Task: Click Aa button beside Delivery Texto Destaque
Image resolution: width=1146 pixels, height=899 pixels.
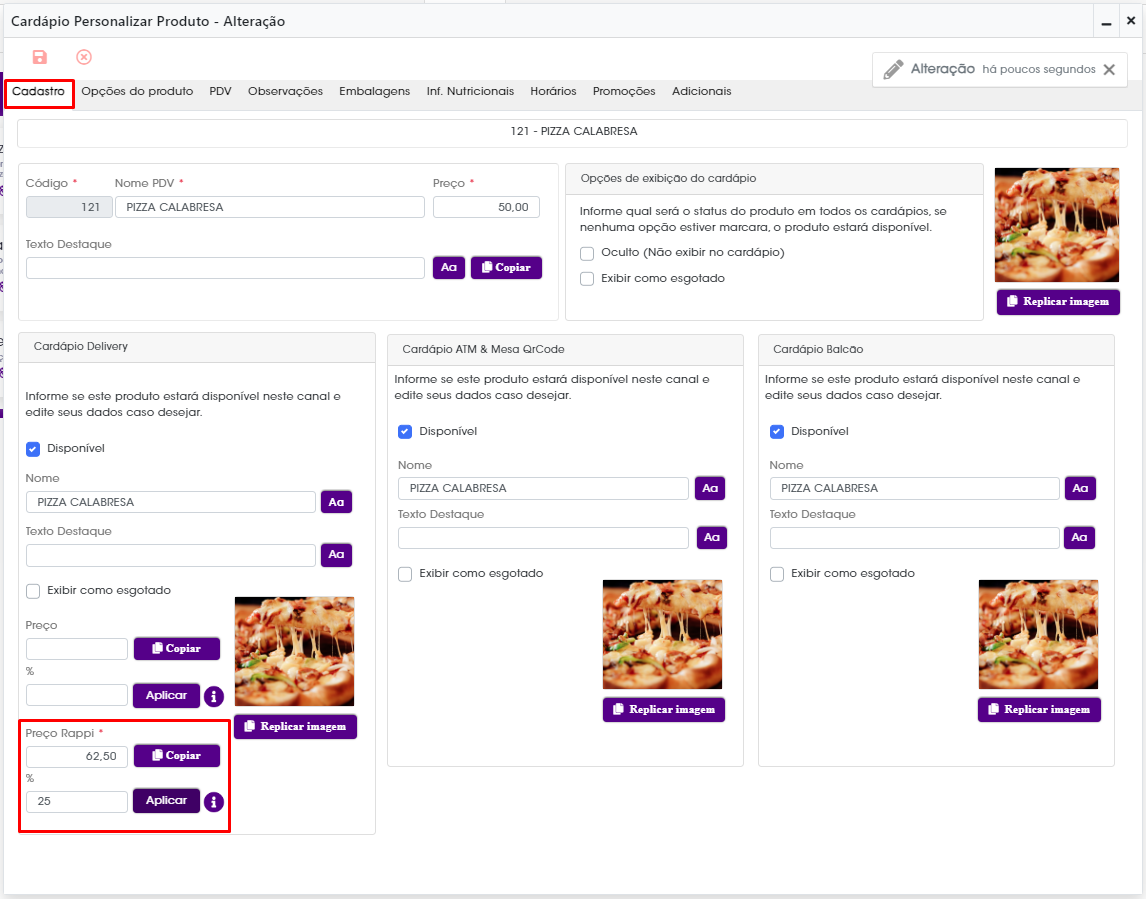Action: tap(336, 555)
